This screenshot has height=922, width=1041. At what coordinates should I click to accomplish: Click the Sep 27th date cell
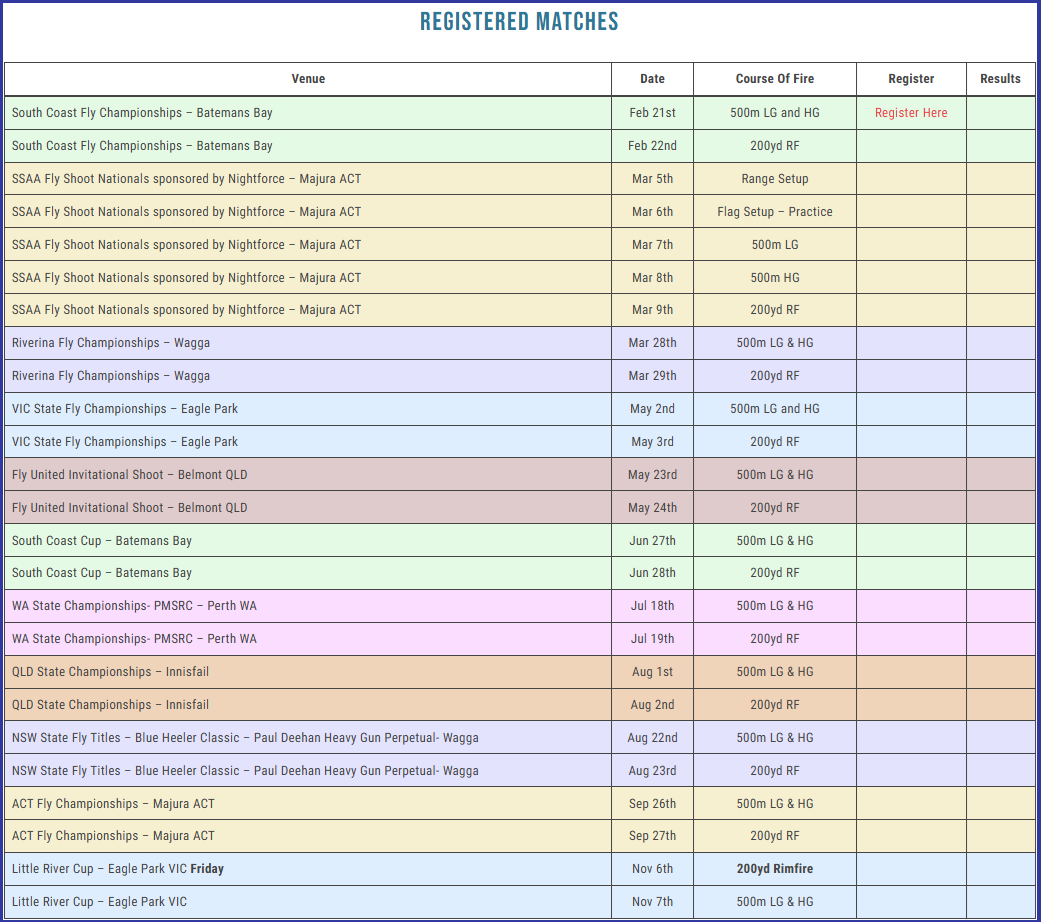[652, 836]
